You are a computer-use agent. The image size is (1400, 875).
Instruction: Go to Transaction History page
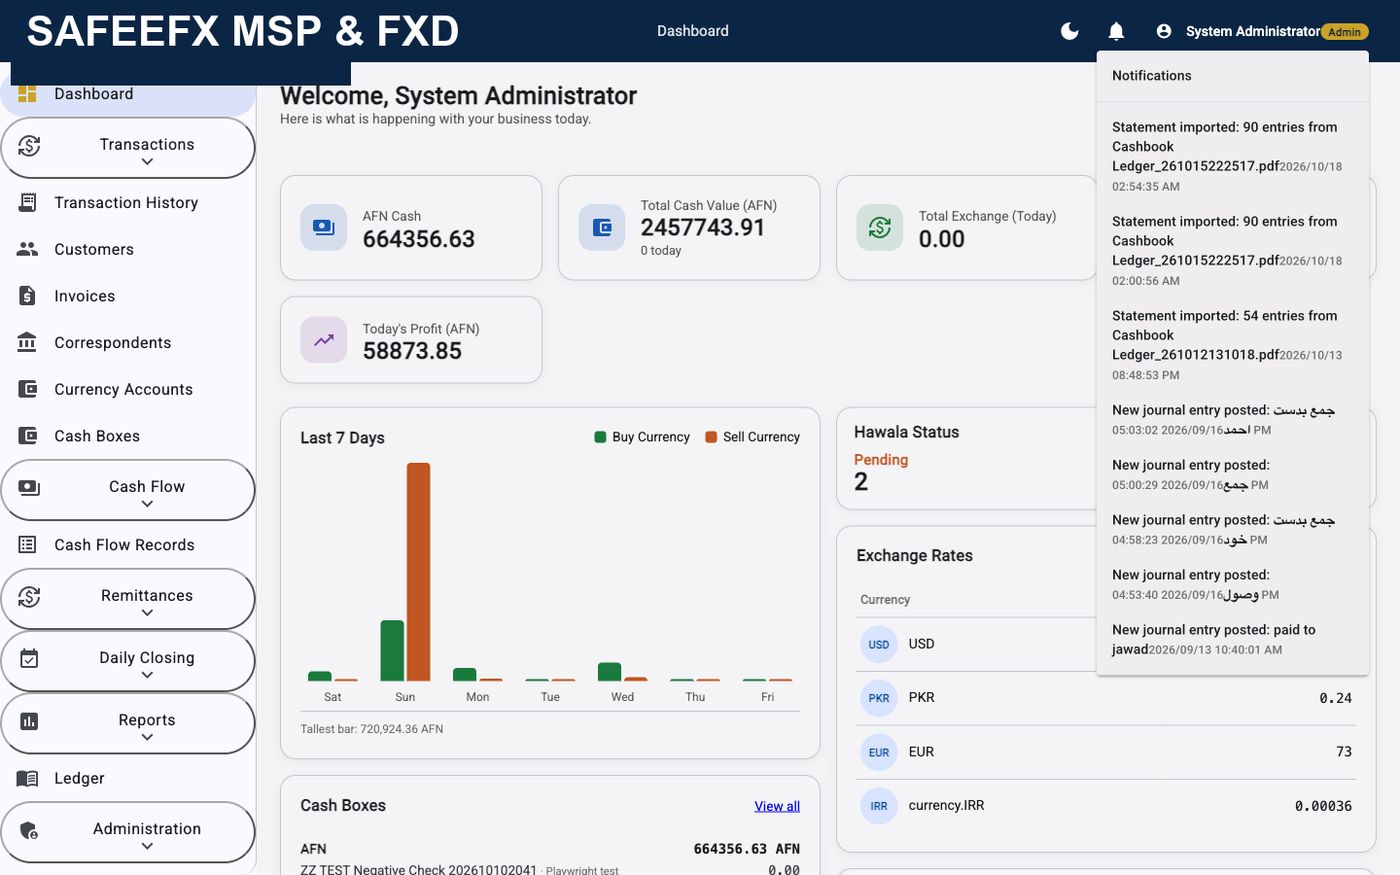pos(128,202)
